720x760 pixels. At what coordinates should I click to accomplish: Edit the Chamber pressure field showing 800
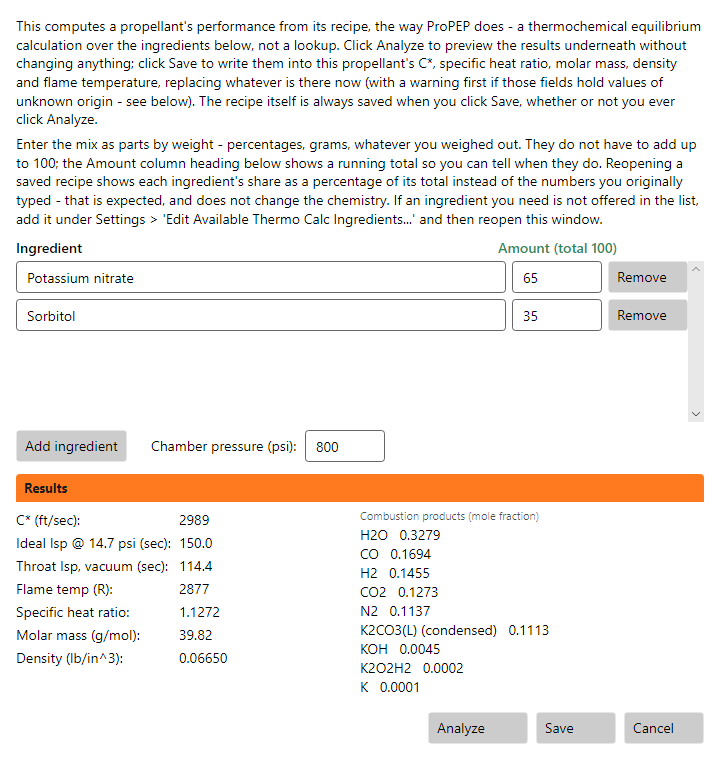click(x=345, y=446)
